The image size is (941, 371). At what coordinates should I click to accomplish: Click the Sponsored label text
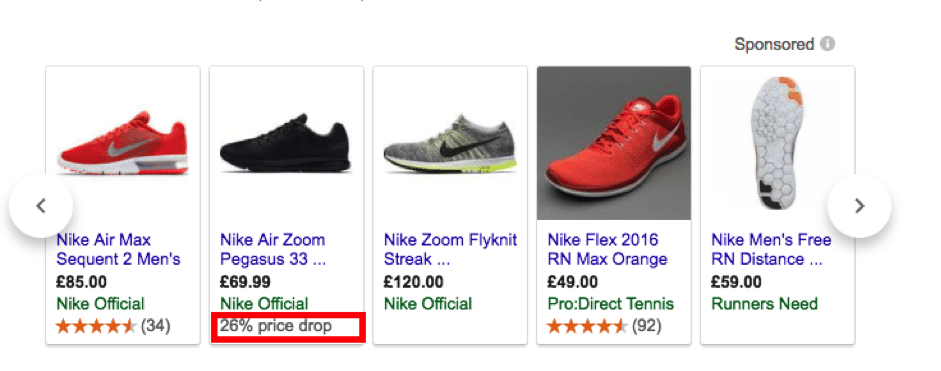774,45
